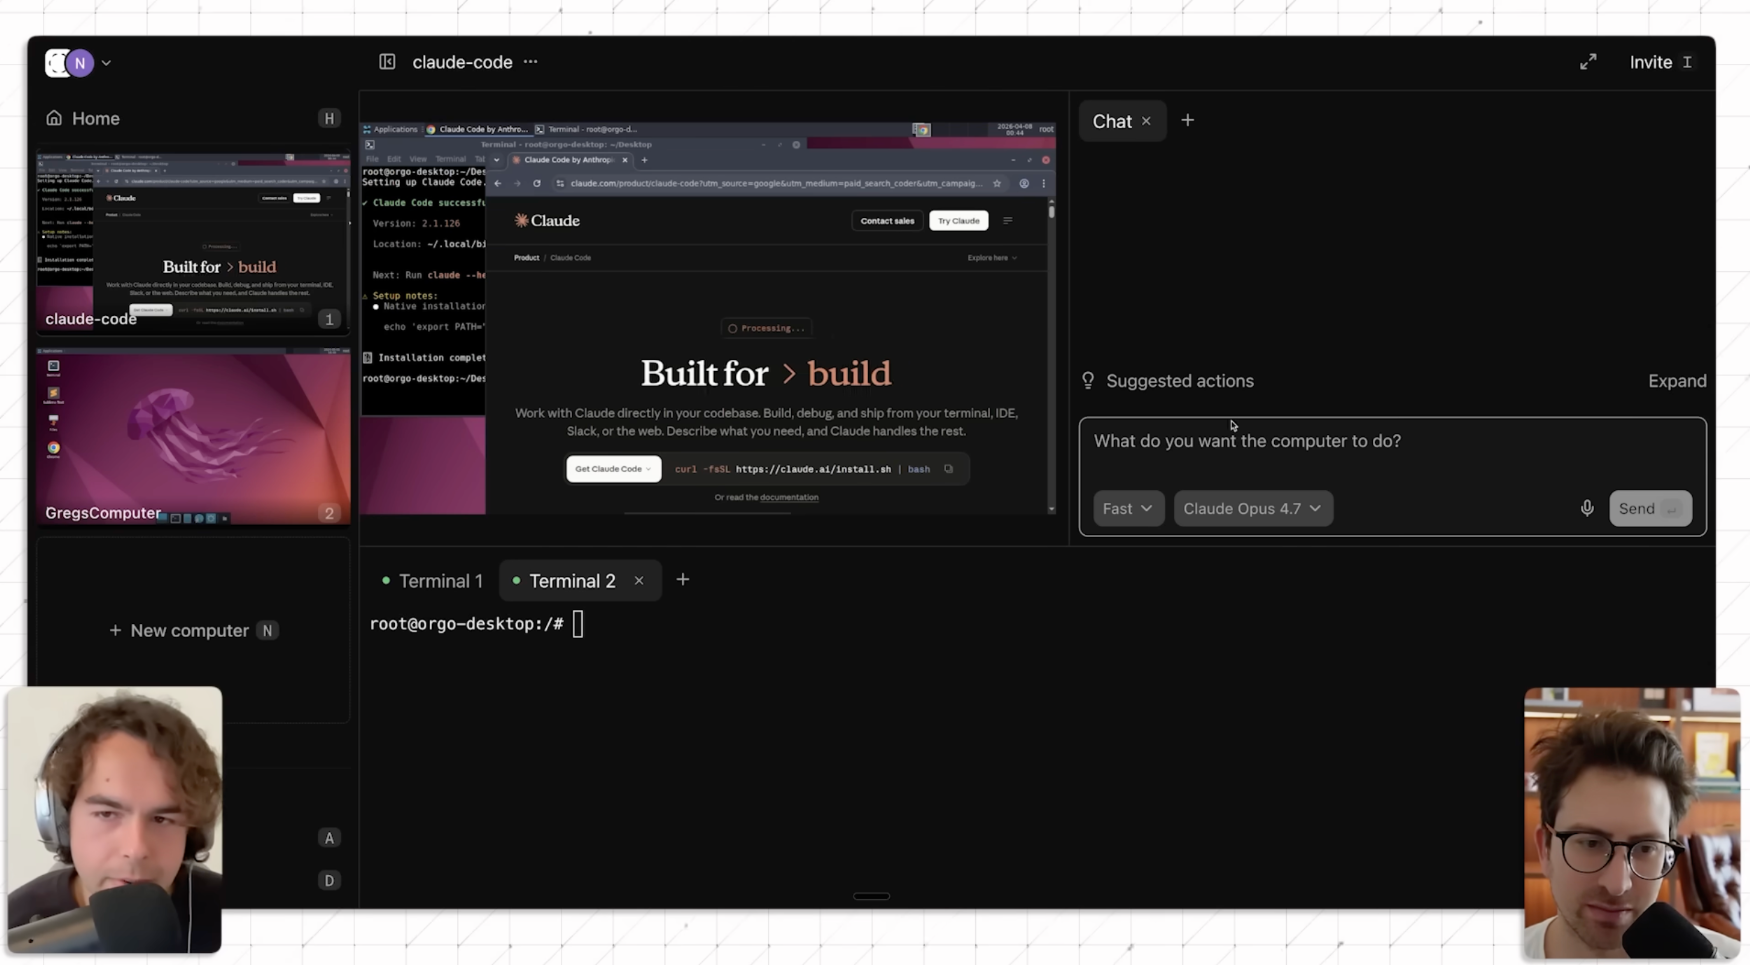The image size is (1750, 965).
Task: Expand the Explore here dropdown
Action: point(992,258)
